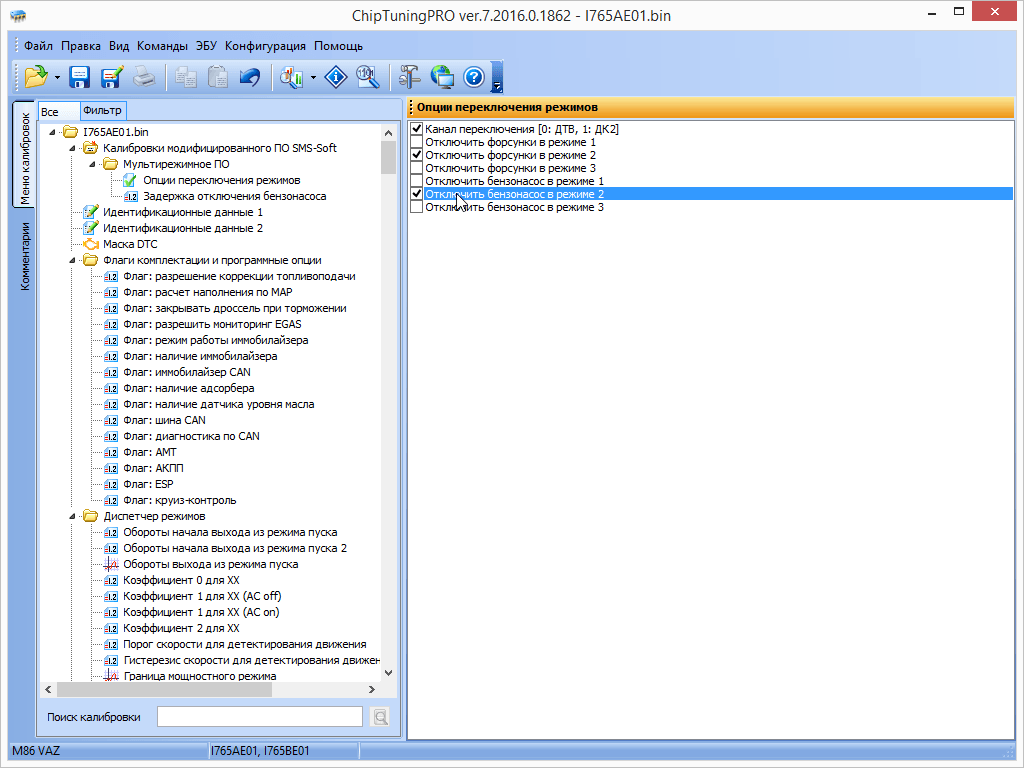Click the globe and monitor icon
The height and width of the screenshot is (768, 1024).
[x=442, y=76]
